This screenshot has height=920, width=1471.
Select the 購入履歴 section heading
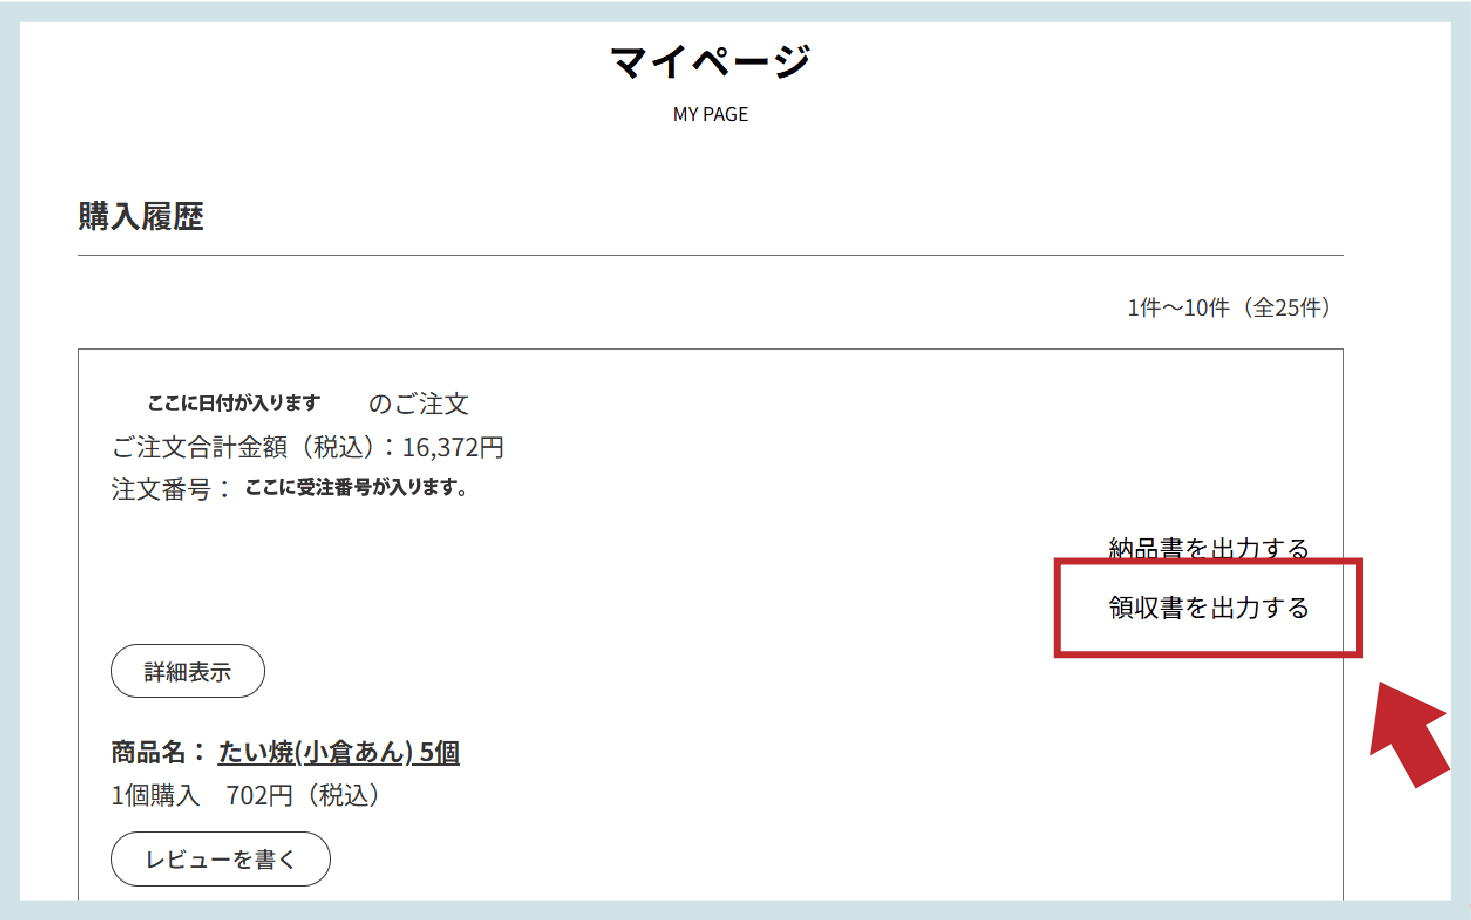141,216
